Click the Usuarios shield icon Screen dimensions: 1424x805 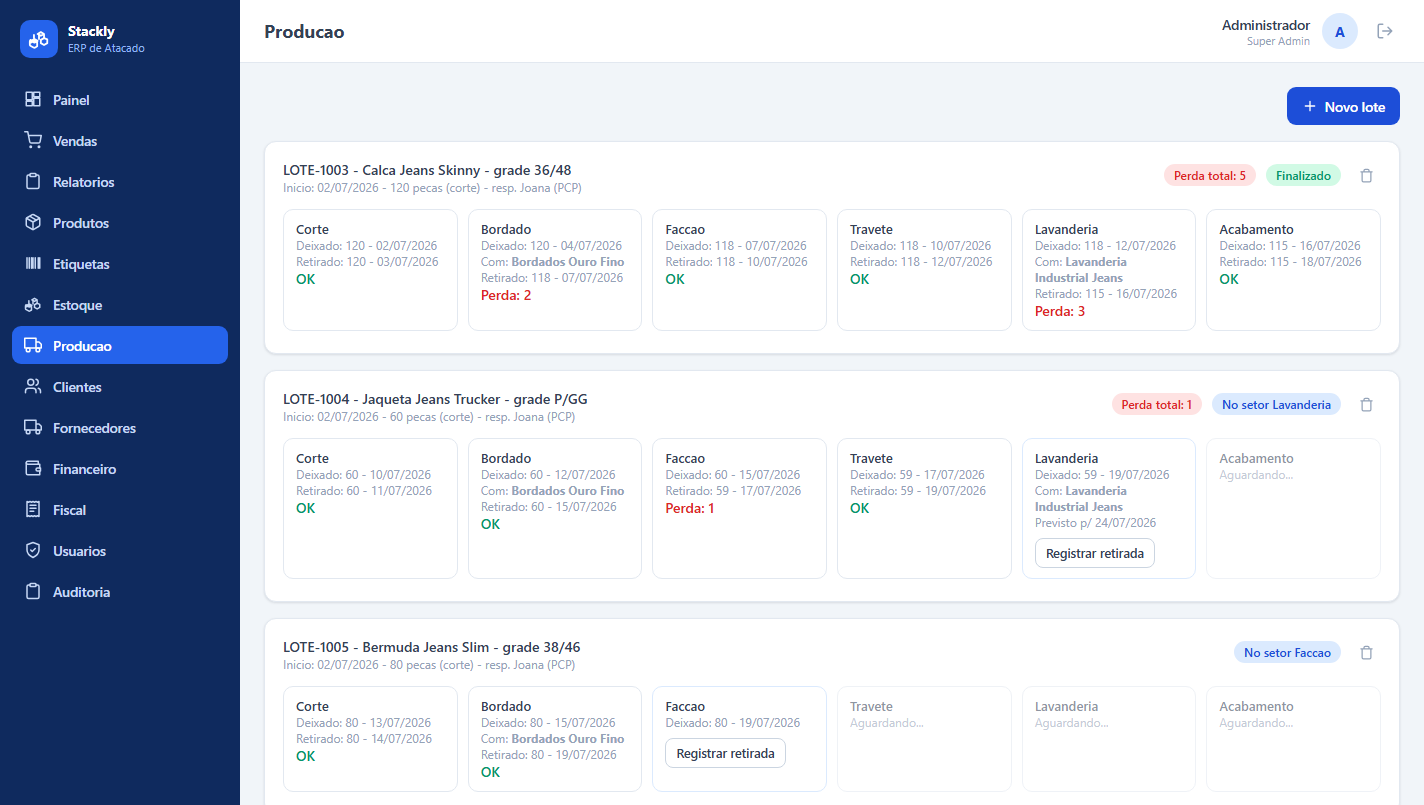click(33, 551)
